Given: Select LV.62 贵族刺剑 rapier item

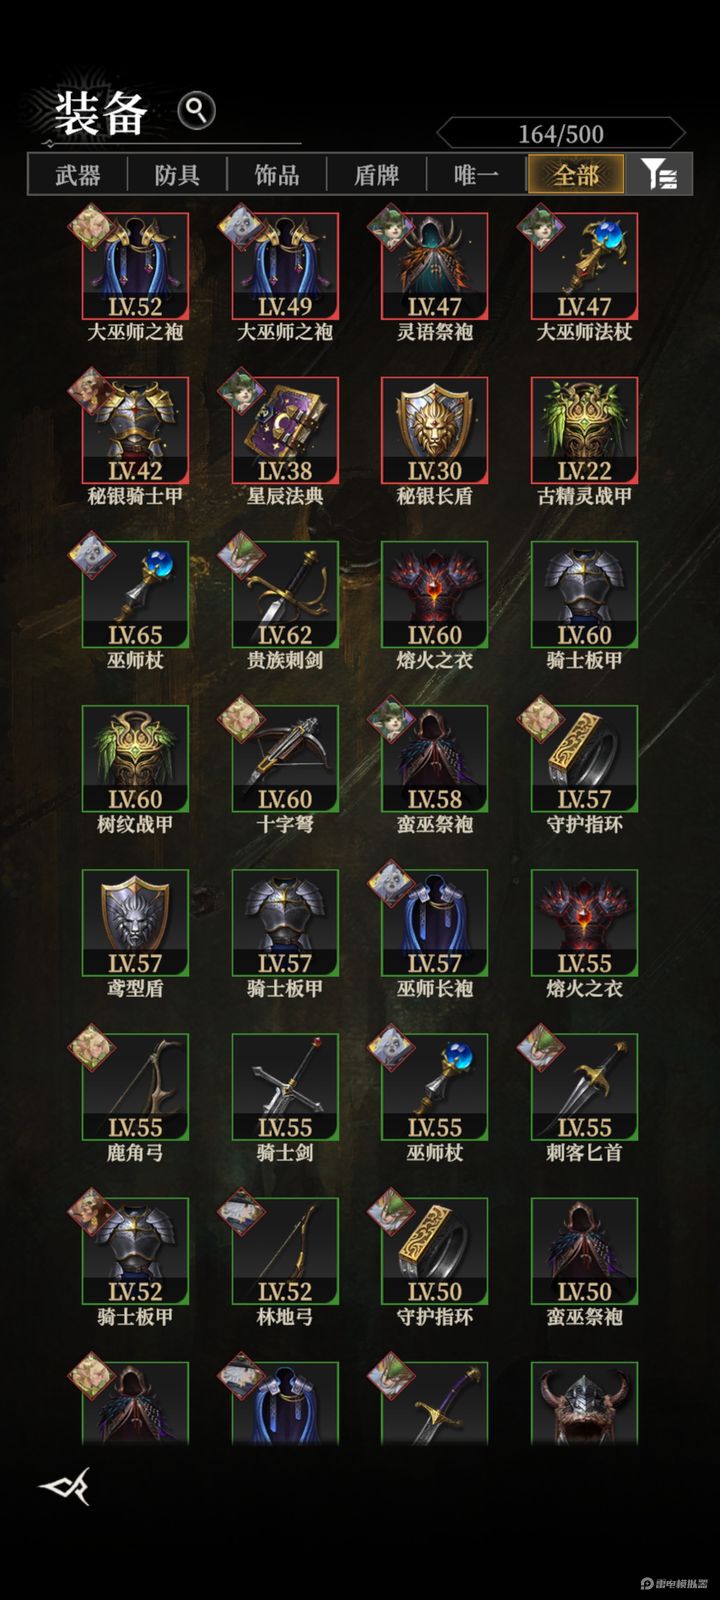Looking at the screenshot, I should 284,594.
